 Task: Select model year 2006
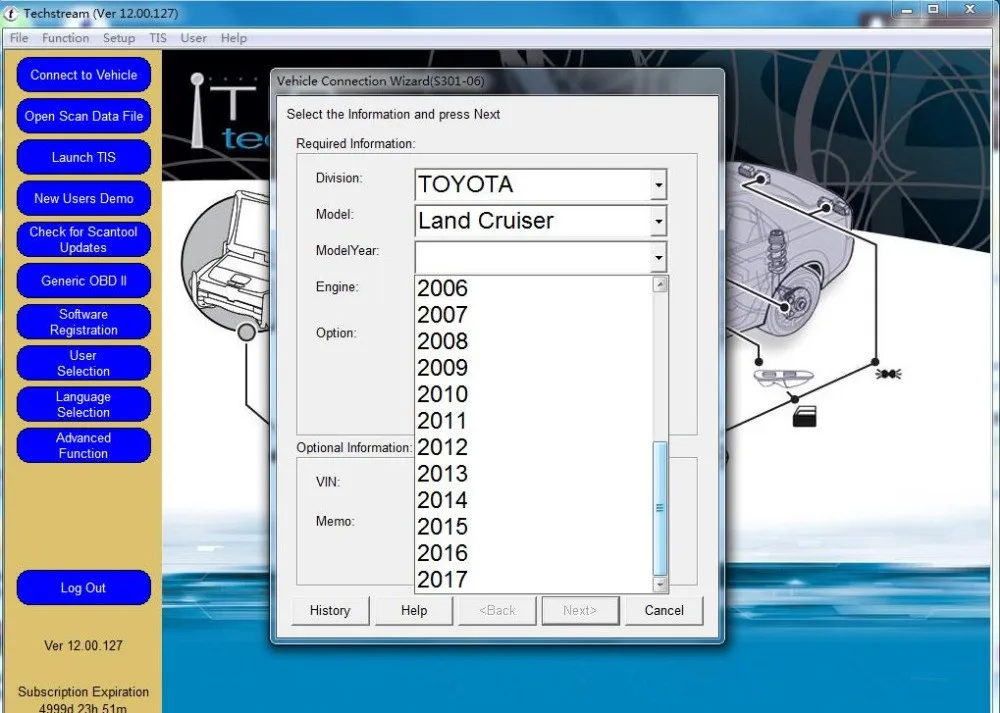534,288
